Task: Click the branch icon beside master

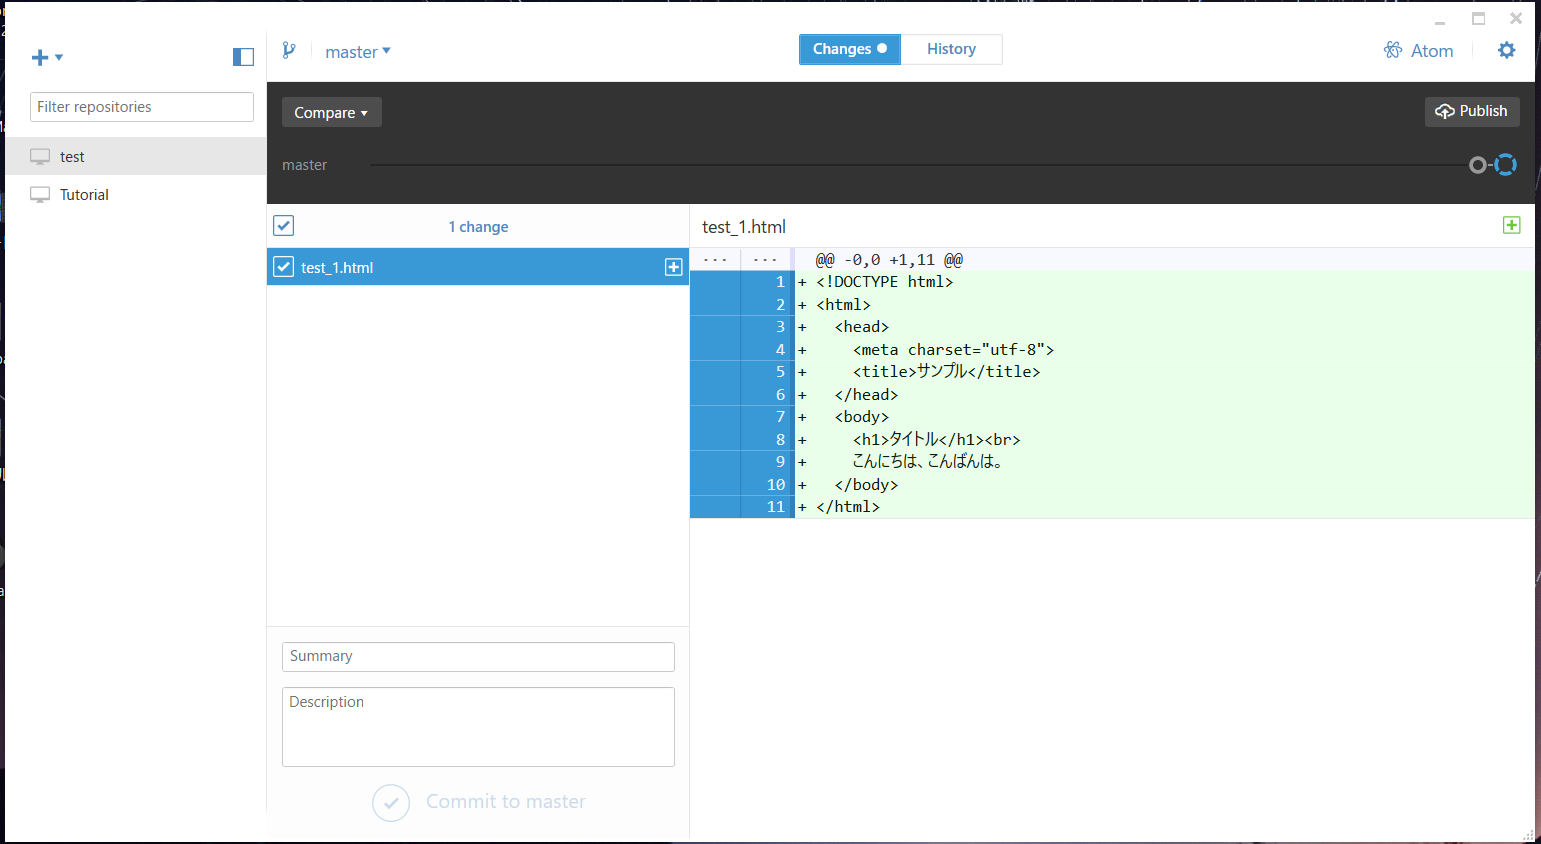Action: click(x=289, y=50)
